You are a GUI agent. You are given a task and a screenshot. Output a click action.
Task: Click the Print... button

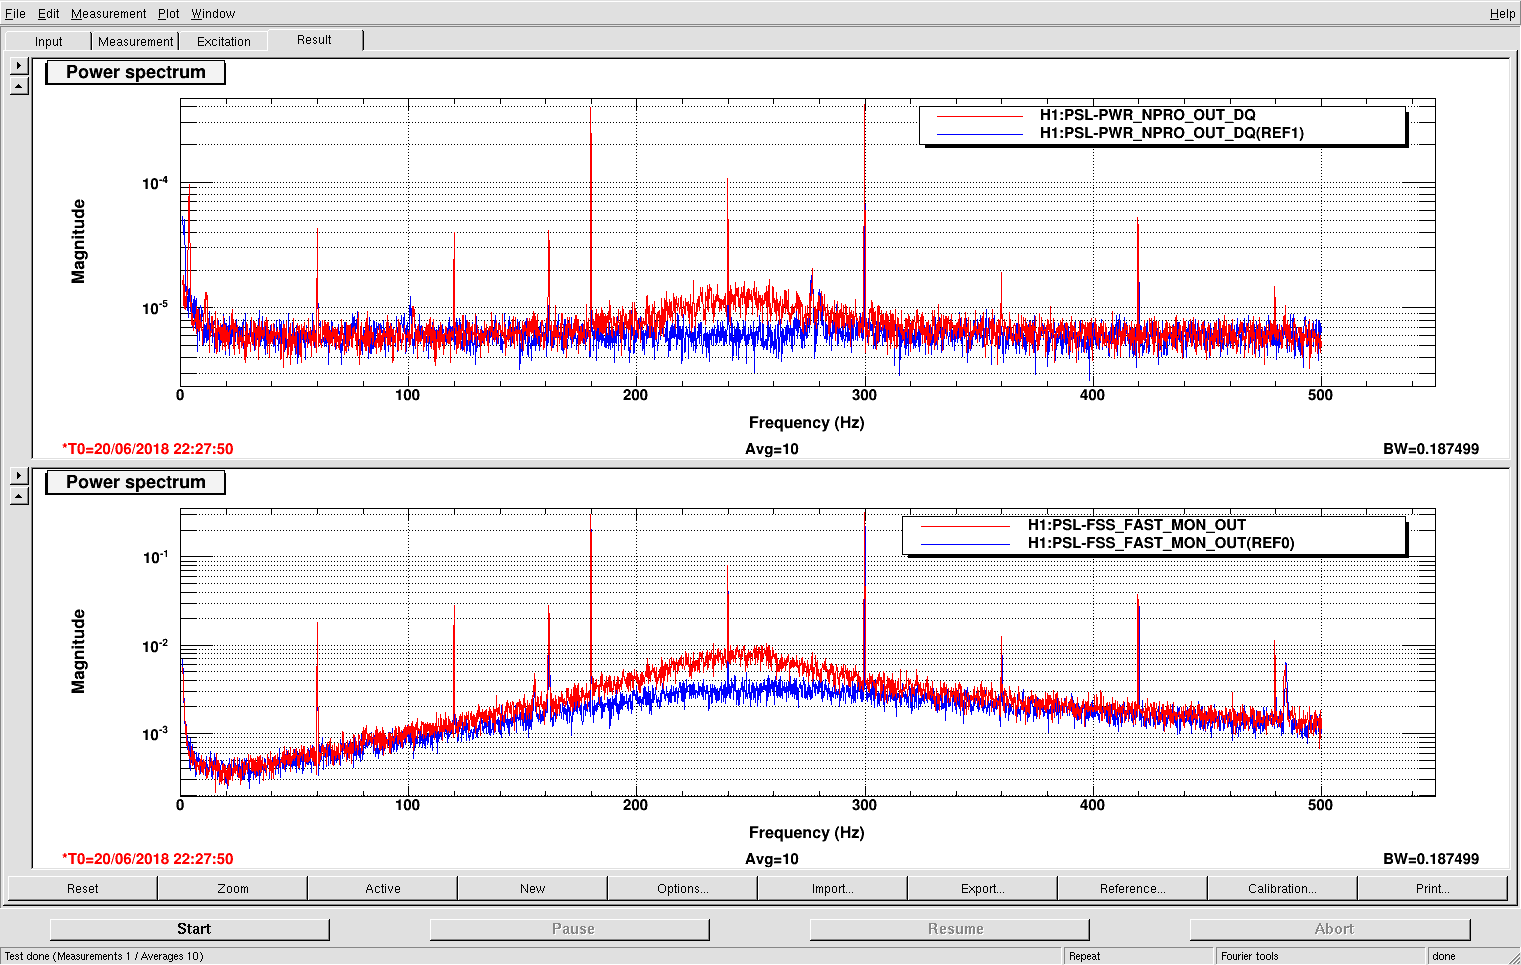pos(1432,888)
